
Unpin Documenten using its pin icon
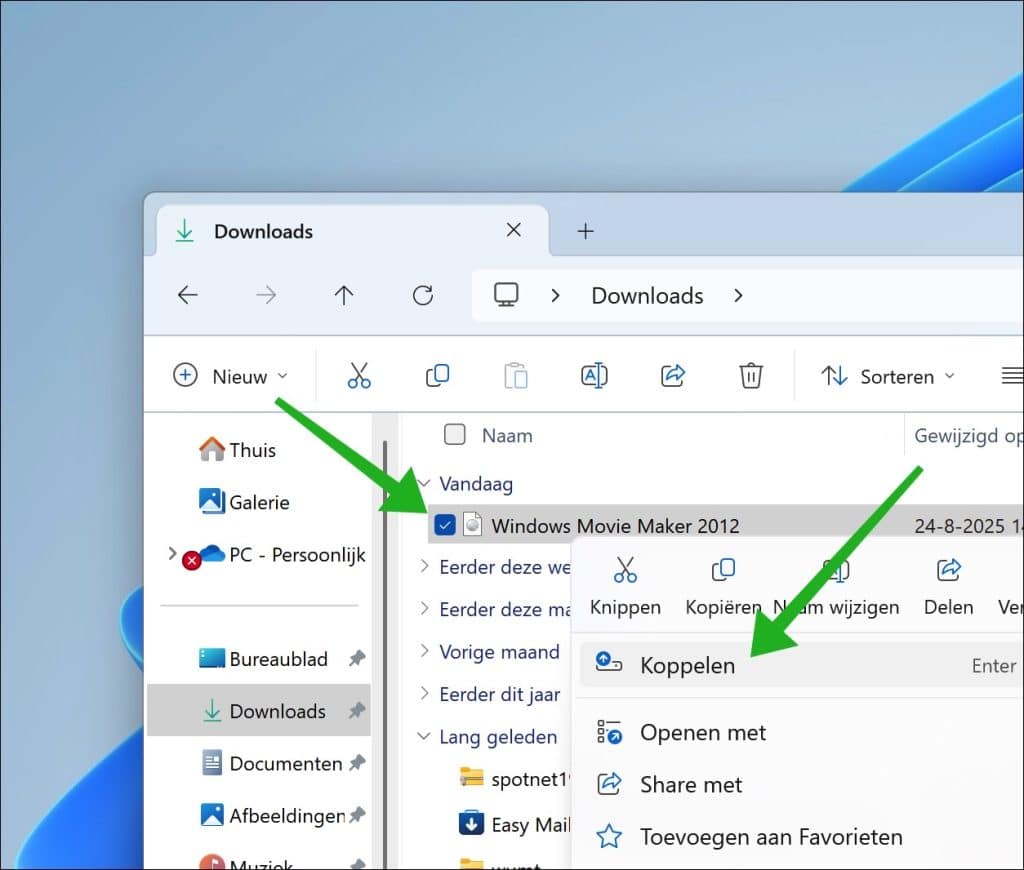(357, 763)
